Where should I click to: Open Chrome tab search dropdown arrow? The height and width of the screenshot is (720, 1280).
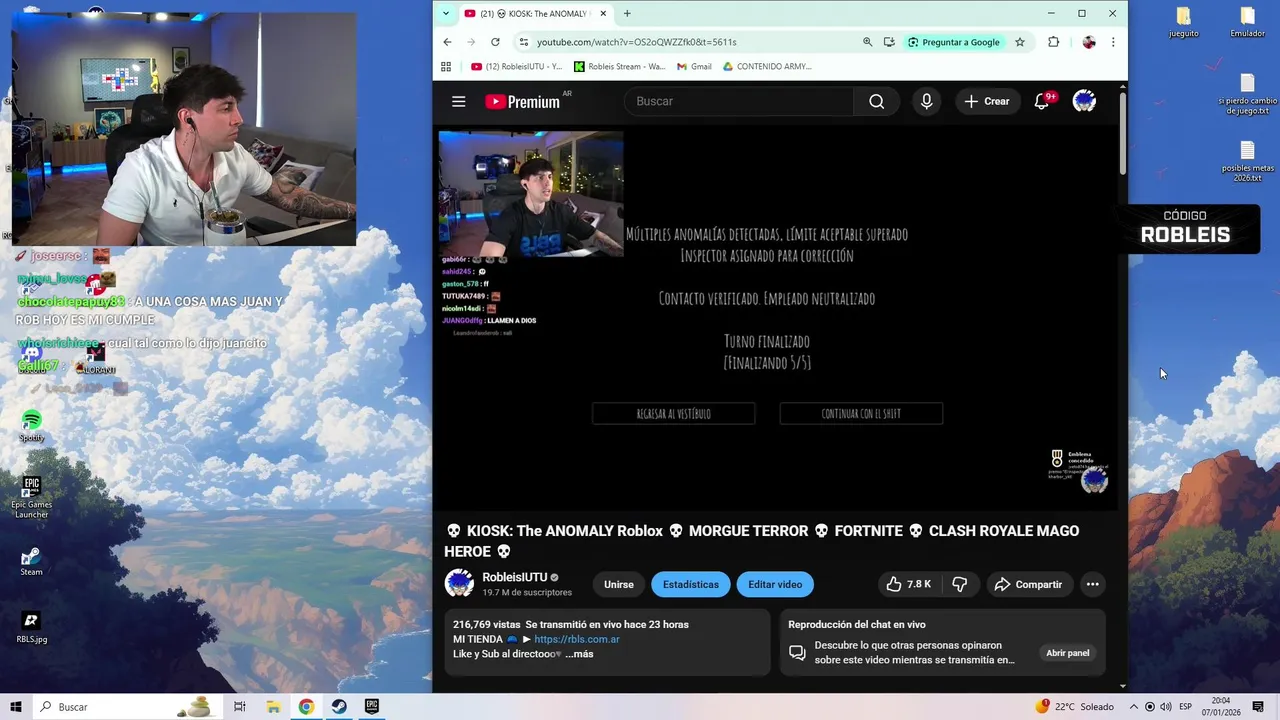[x=446, y=13]
